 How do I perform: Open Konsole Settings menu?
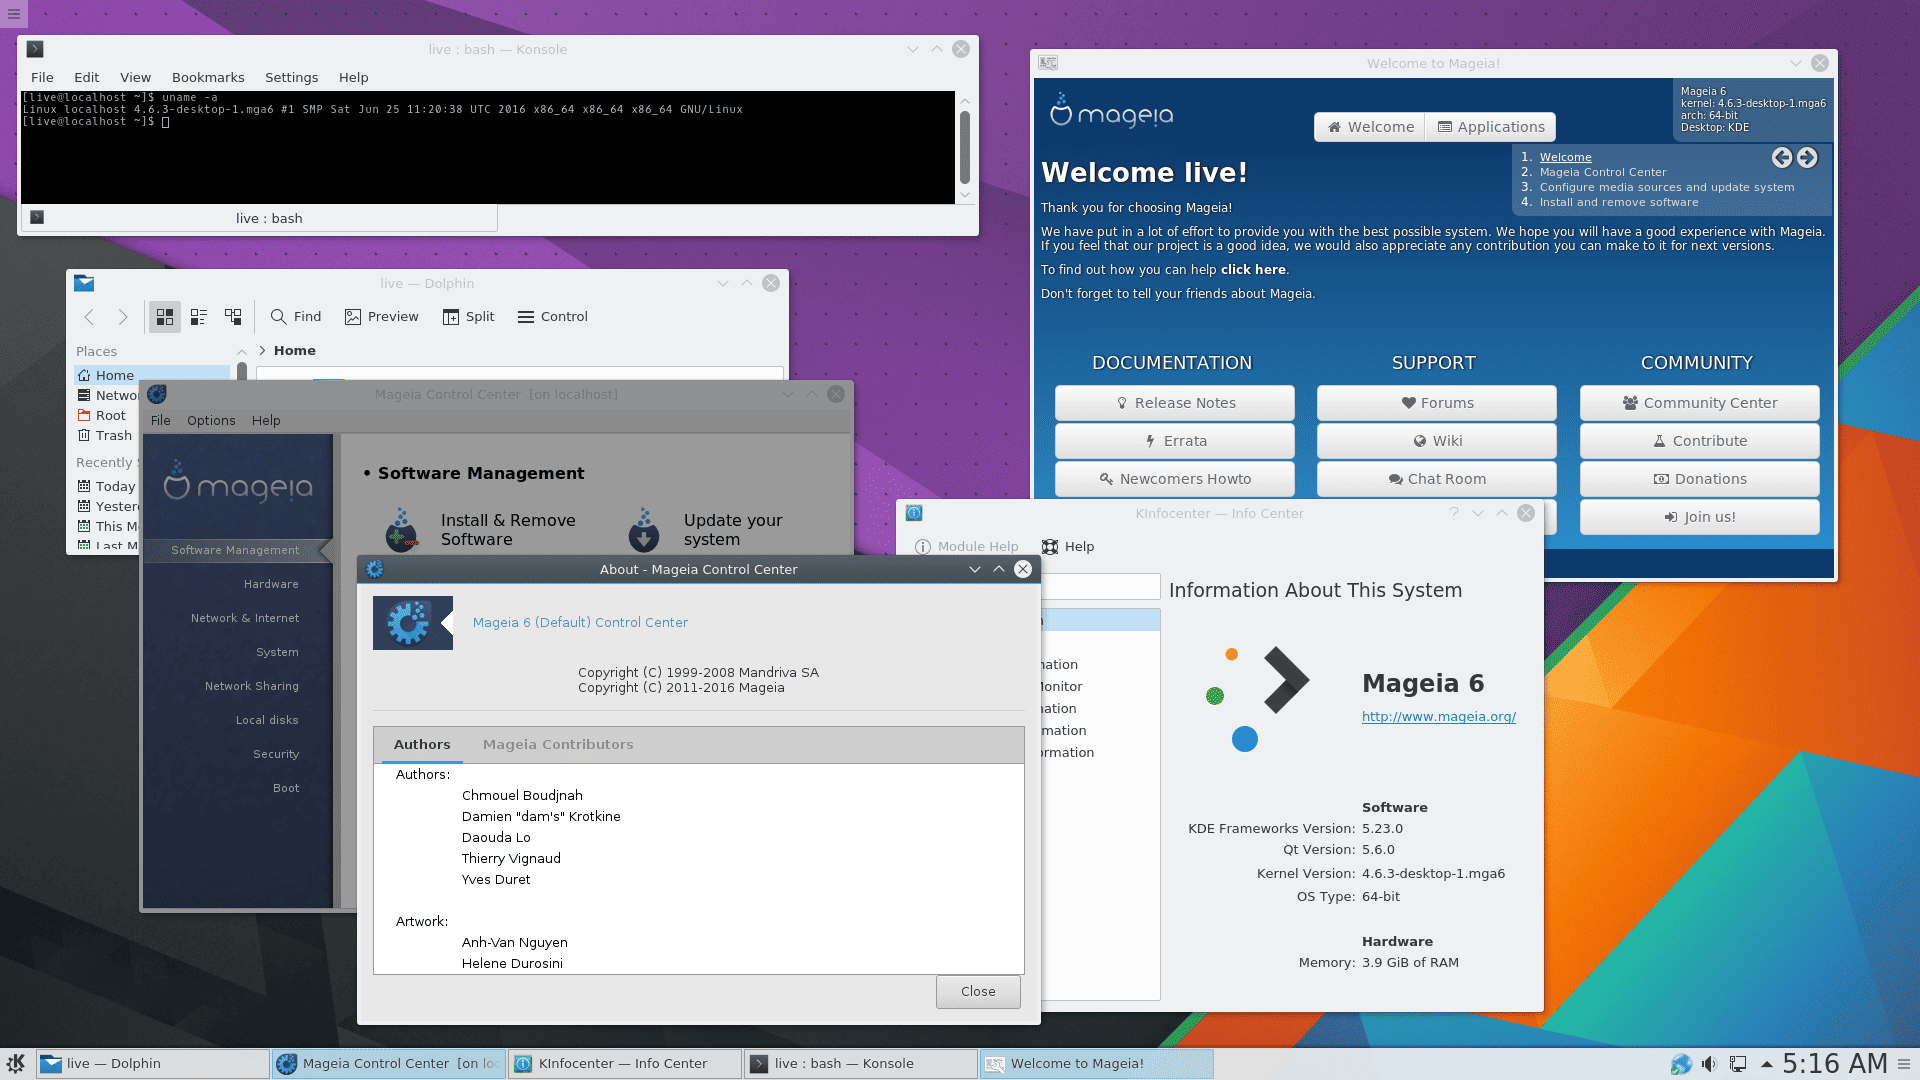coord(291,78)
